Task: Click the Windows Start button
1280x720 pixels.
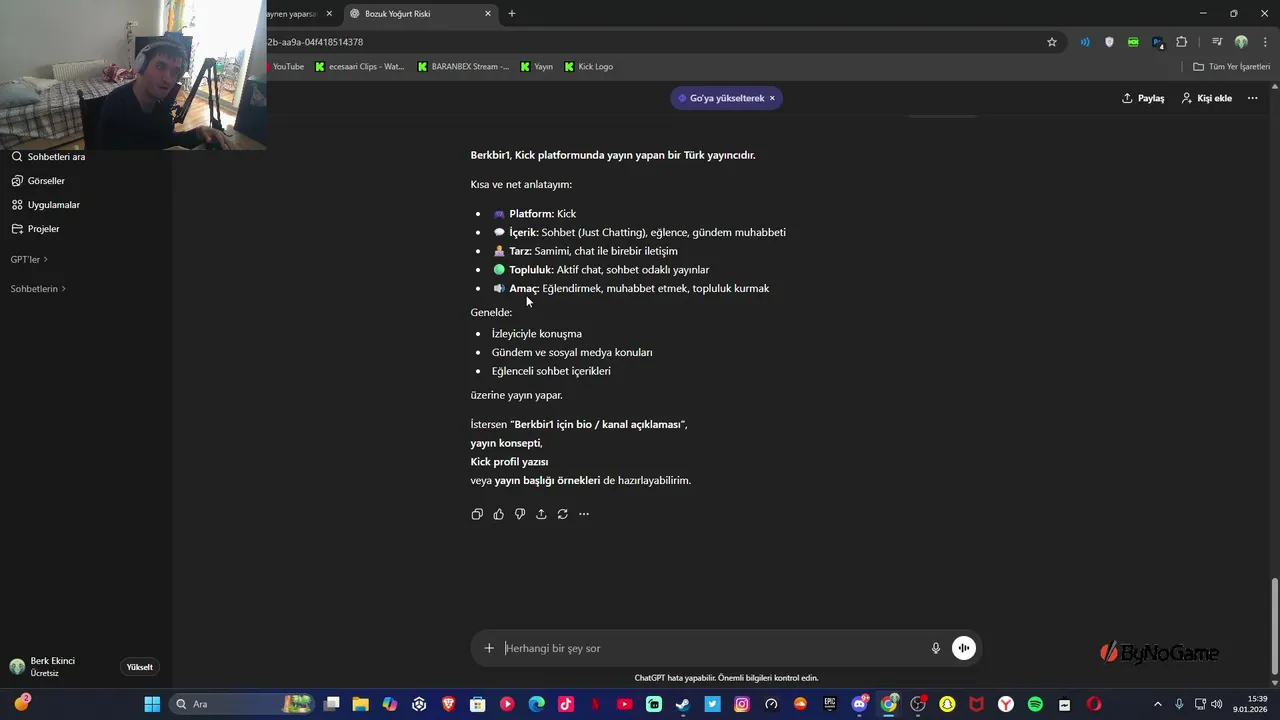Action: click(152, 704)
